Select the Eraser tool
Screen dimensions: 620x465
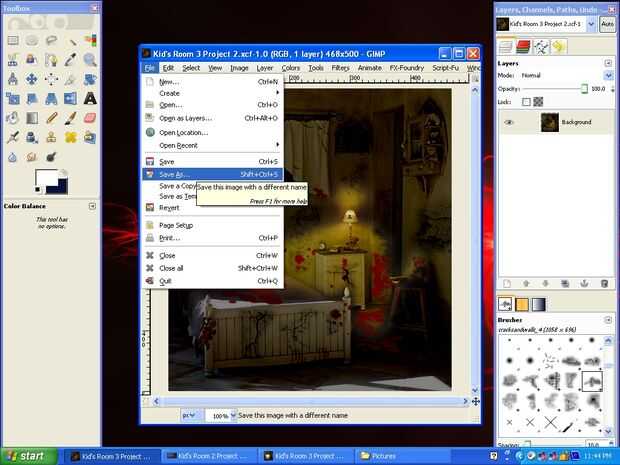tap(90, 118)
